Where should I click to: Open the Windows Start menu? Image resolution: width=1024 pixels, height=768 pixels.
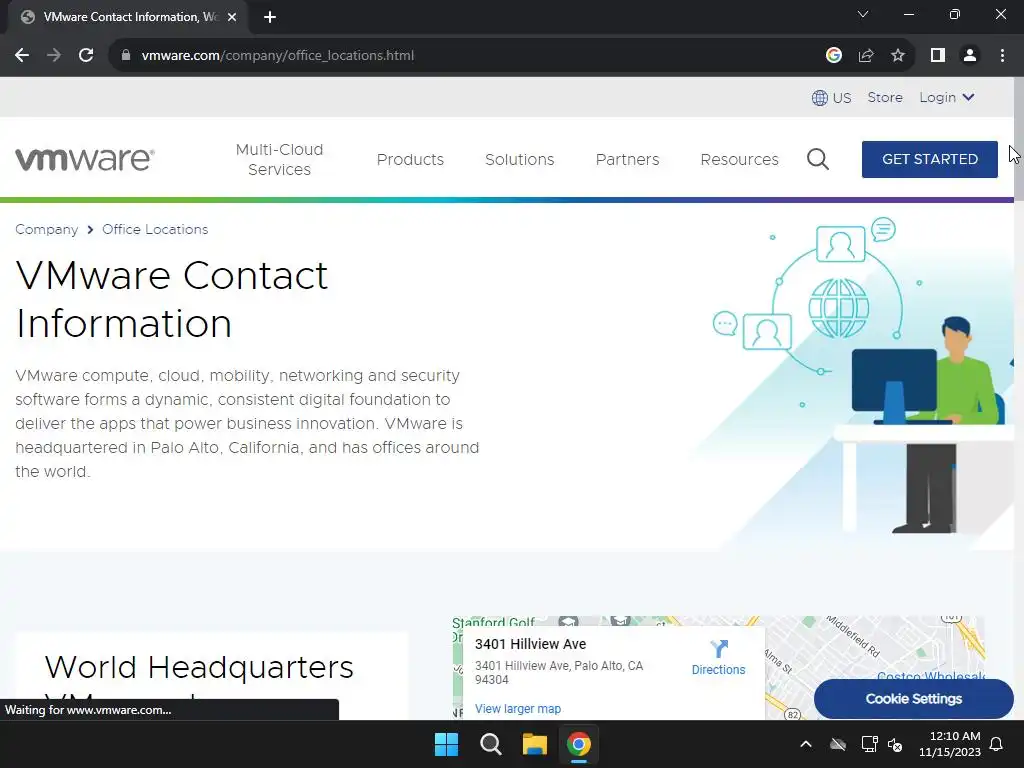[447, 744]
